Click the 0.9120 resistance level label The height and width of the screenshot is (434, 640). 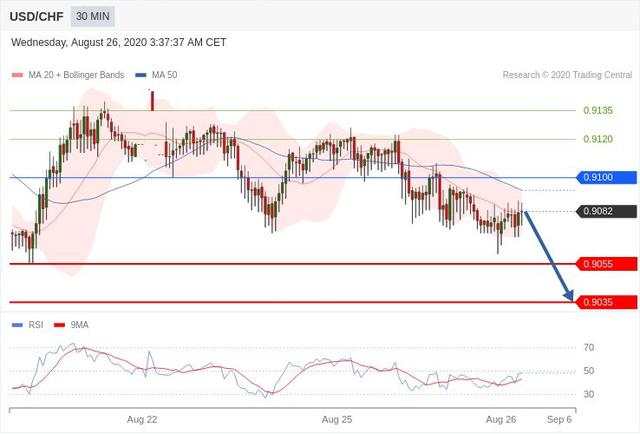point(598,139)
